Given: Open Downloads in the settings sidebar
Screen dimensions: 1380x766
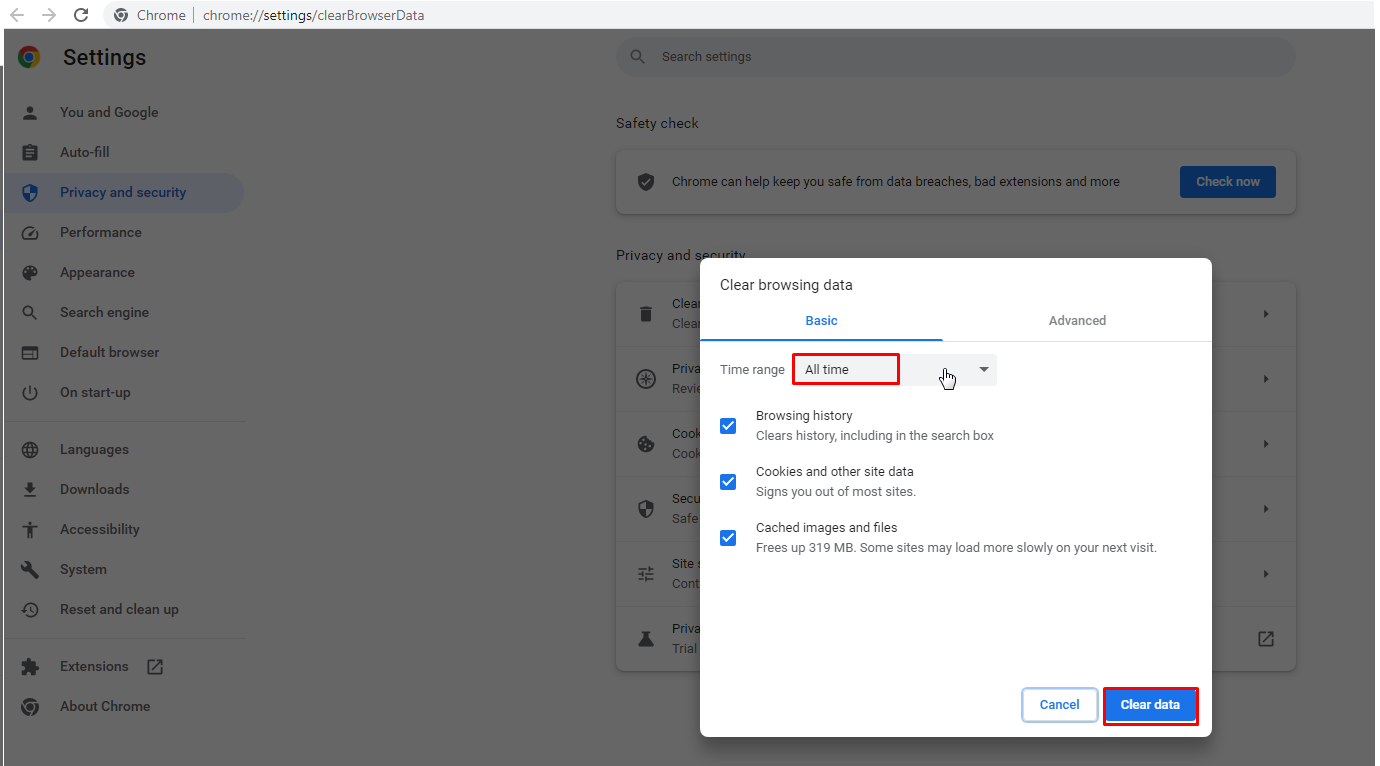Looking at the screenshot, I should coord(94,490).
